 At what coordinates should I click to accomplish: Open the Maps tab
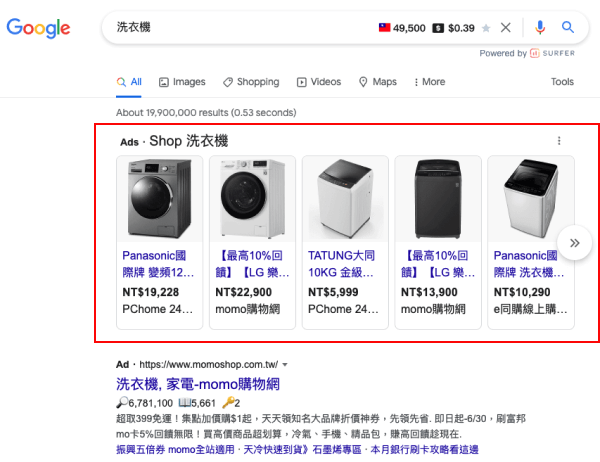coord(377,82)
